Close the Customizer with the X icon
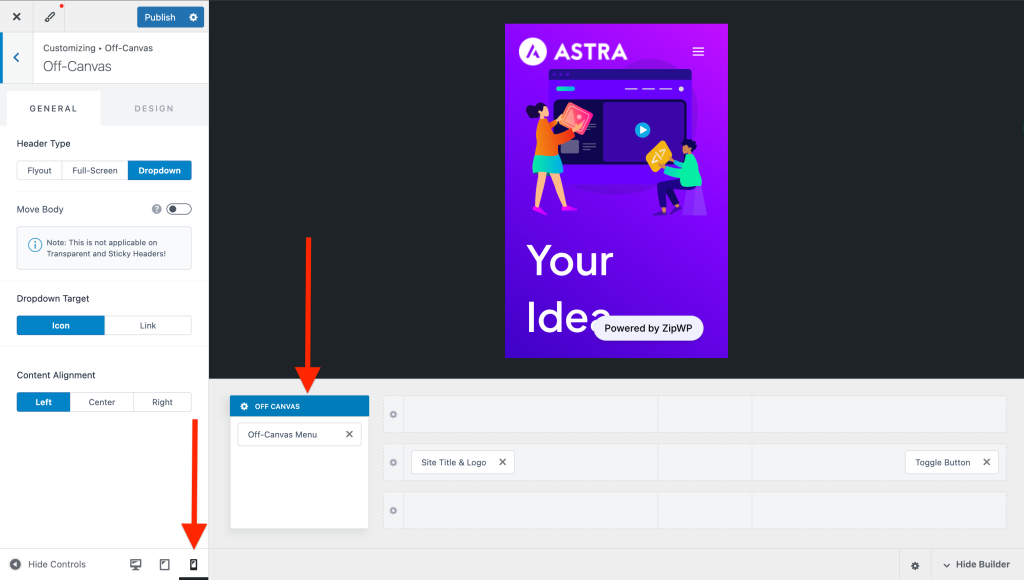The width and height of the screenshot is (1024, 580). coord(16,17)
